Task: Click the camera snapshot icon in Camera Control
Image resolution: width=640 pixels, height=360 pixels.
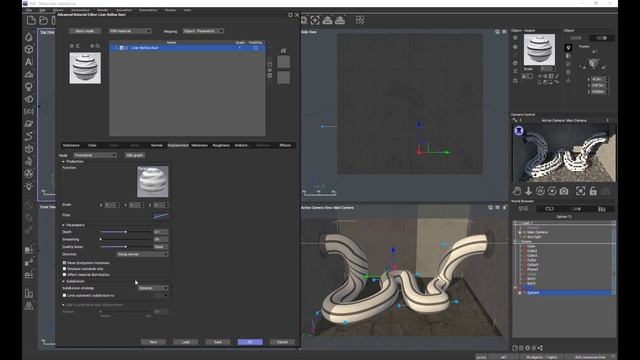Action: coord(564,191)
